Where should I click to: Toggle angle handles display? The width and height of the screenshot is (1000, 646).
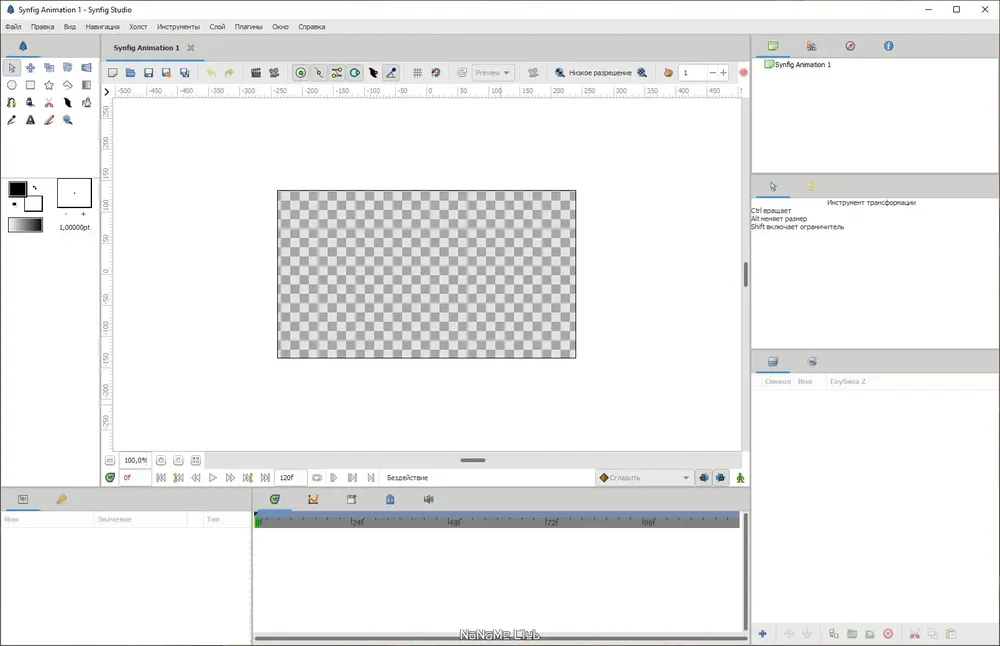[392, 73]
